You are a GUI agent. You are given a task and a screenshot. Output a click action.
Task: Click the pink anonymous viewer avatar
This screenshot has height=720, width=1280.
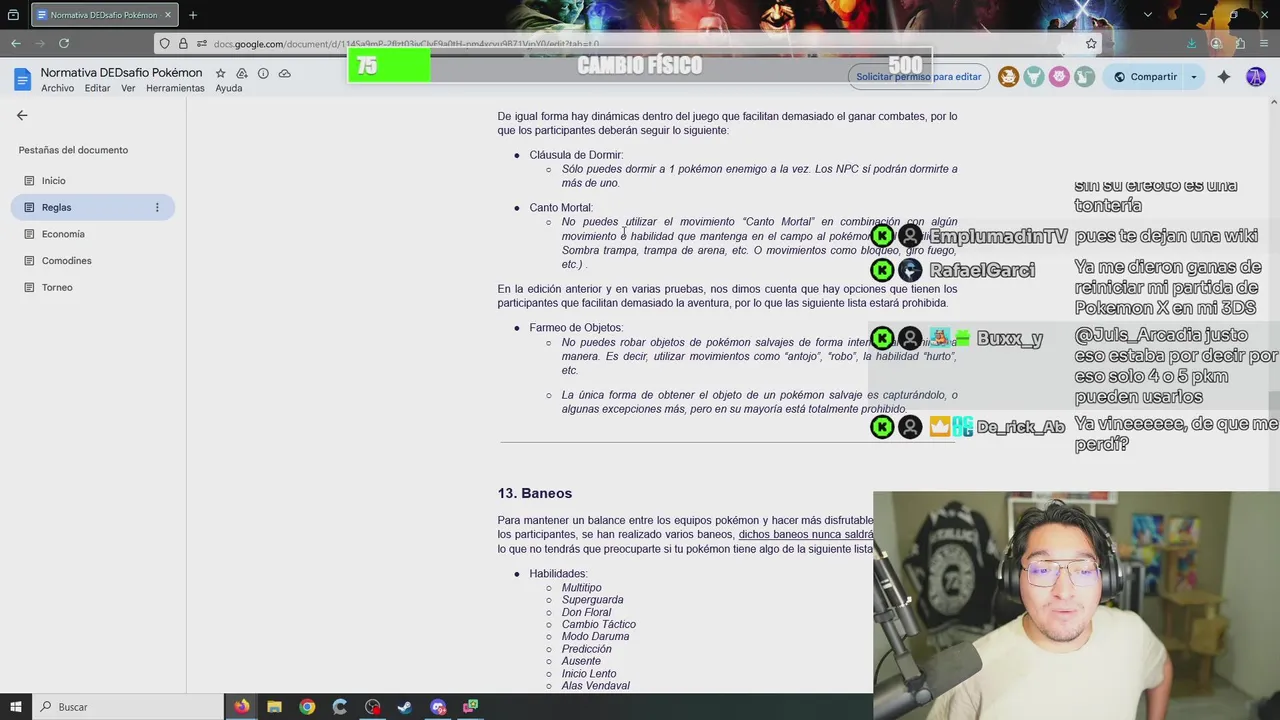pyautogui.click(x=1059, y=77)
